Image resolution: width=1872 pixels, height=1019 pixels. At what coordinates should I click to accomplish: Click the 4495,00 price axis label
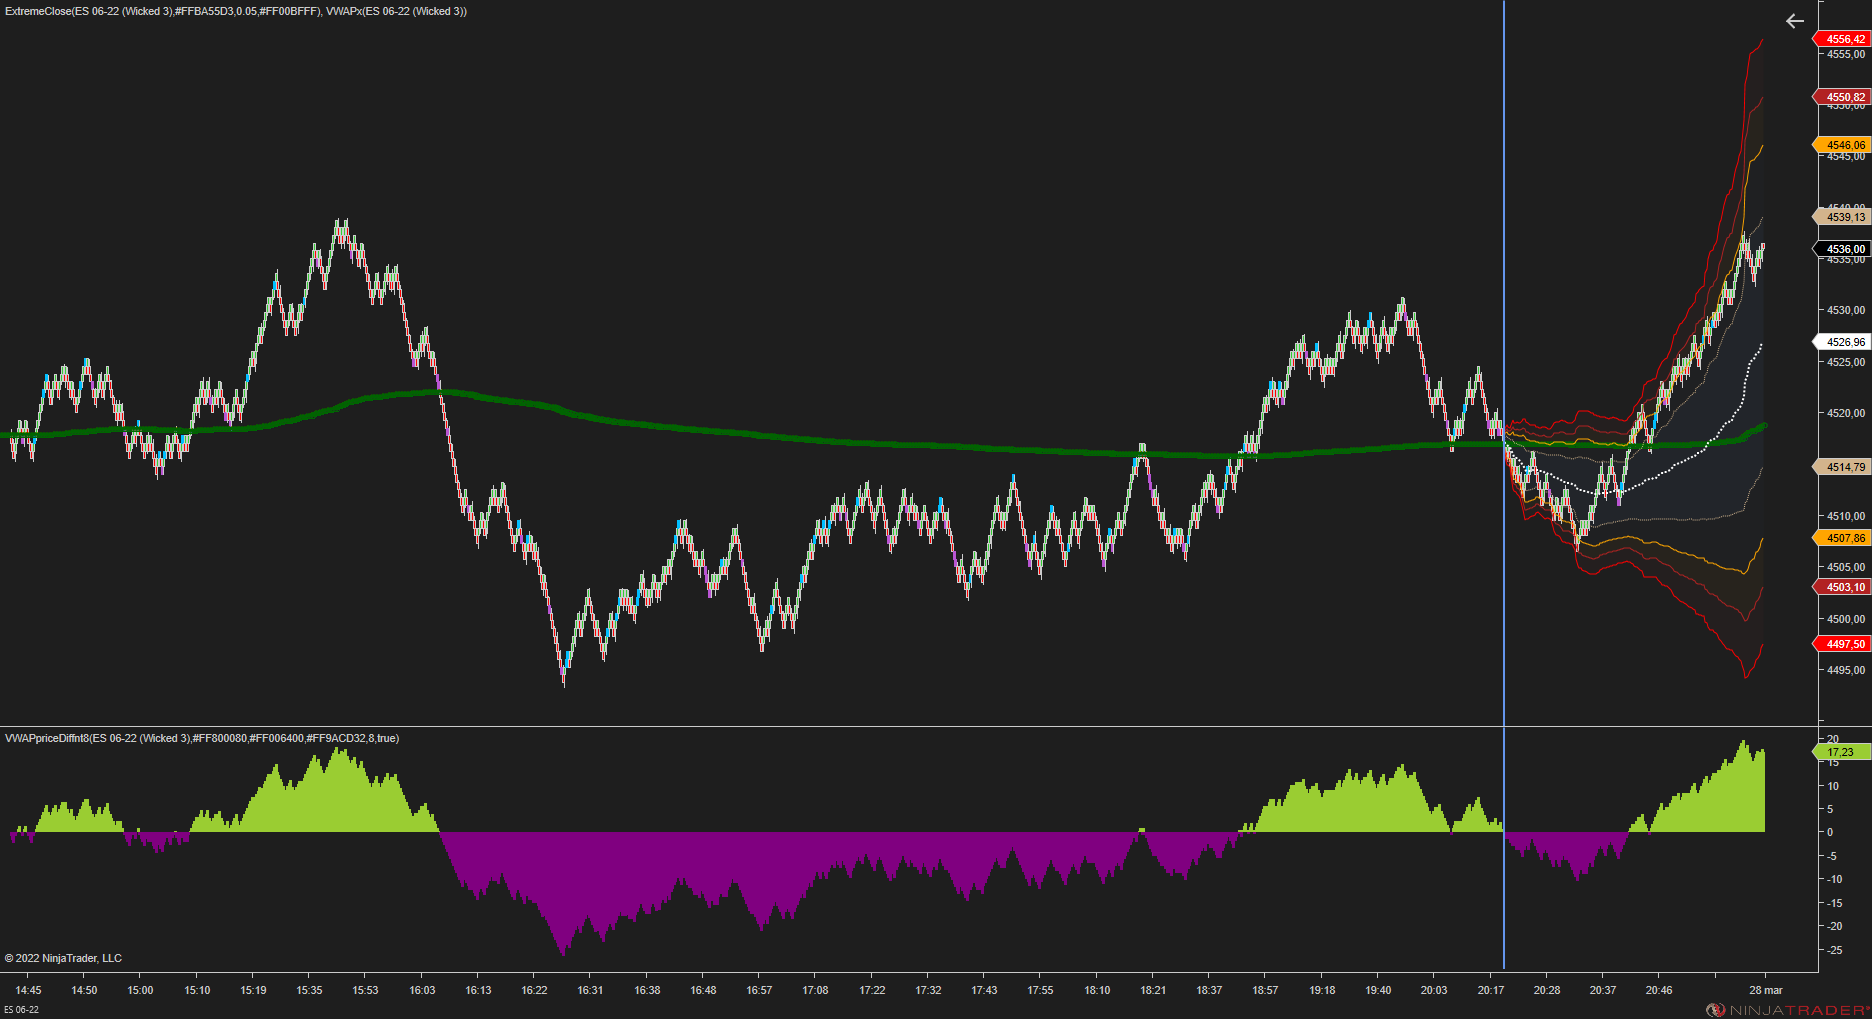[x=1846, y=670]
